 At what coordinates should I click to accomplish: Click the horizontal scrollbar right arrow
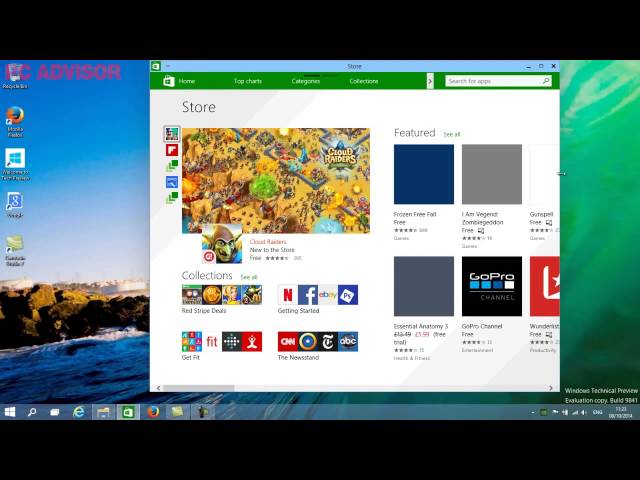[x=551, y=388]
